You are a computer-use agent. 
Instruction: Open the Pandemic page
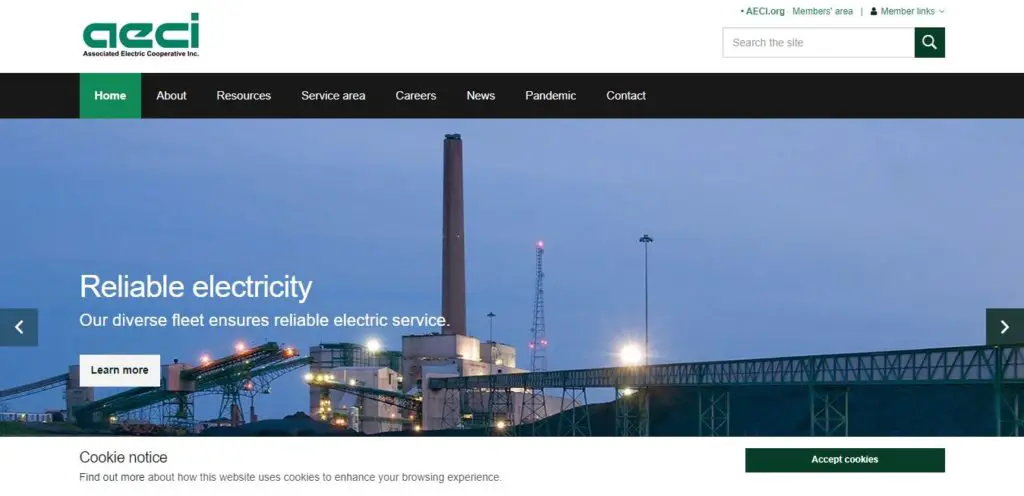coord(551,95)
